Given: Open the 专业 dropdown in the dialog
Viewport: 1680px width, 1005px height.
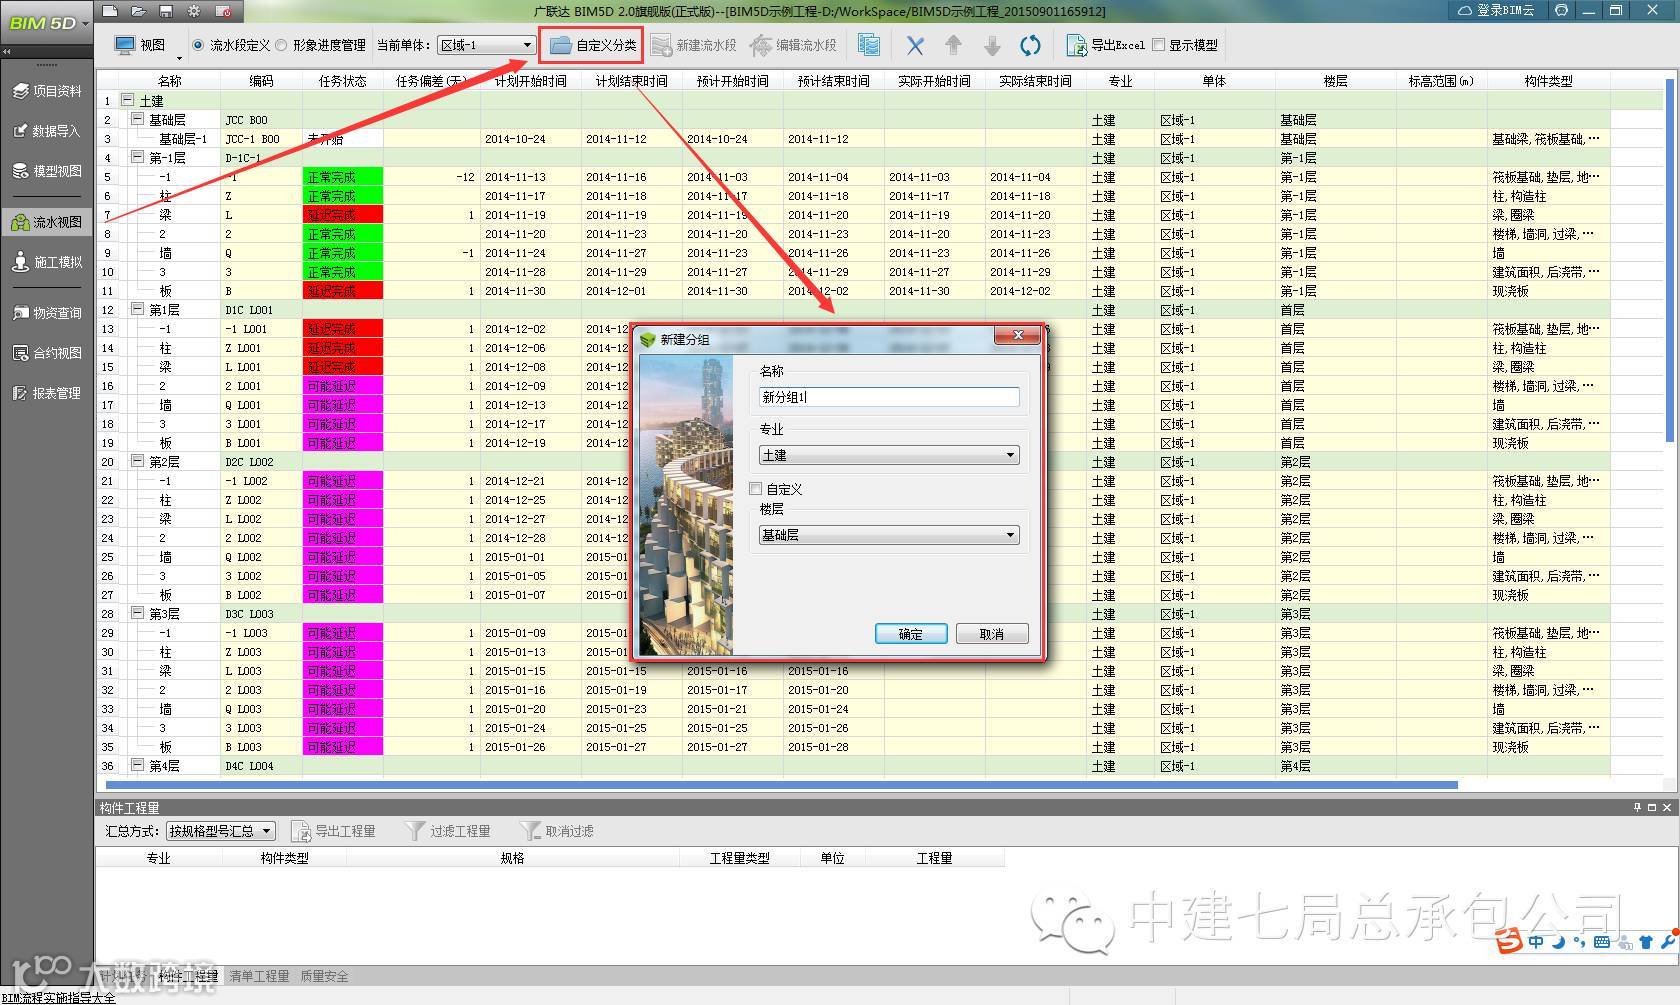Looking at the screenshot, I should [x=889, y=455].
